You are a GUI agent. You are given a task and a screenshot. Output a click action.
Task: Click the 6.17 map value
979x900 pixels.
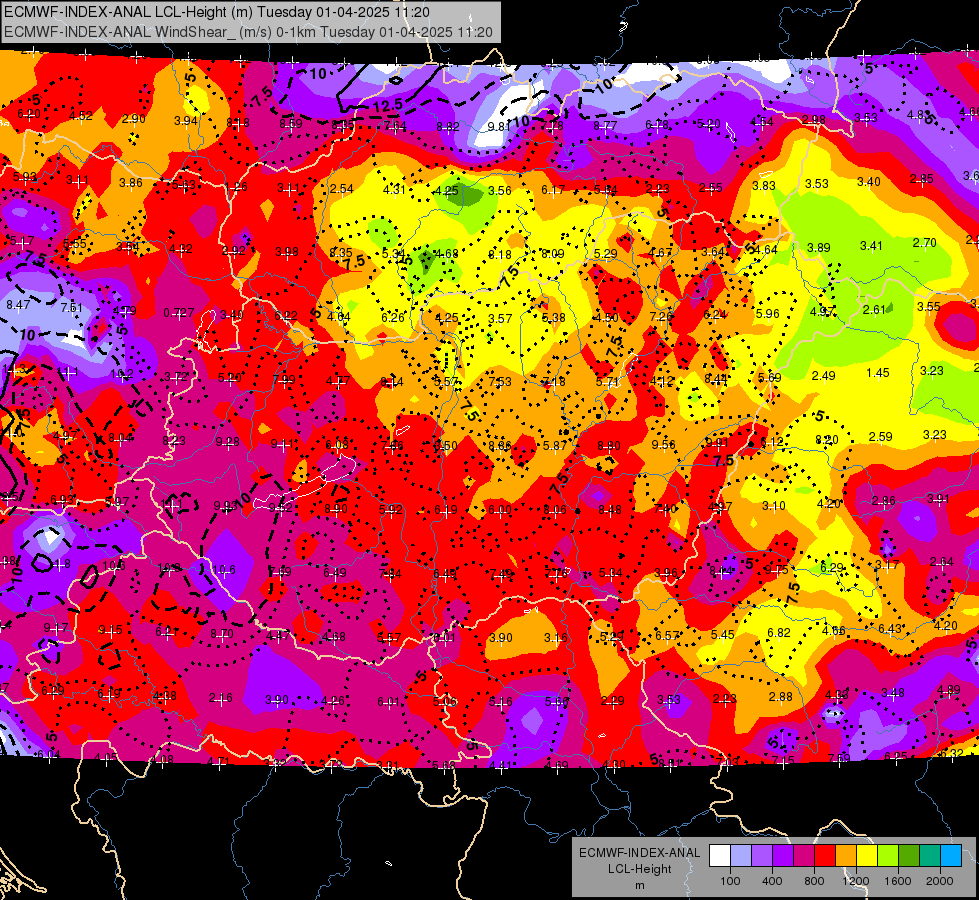553,190
